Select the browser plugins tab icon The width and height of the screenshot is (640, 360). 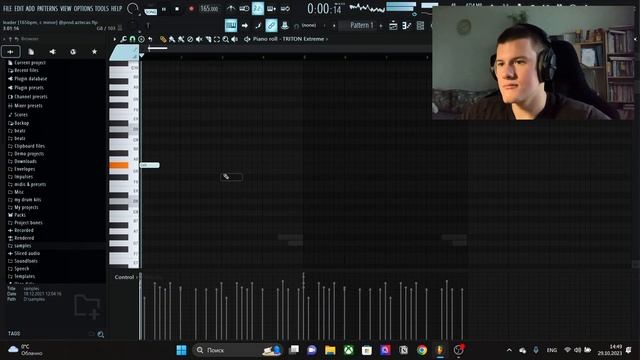coord(52,52)
